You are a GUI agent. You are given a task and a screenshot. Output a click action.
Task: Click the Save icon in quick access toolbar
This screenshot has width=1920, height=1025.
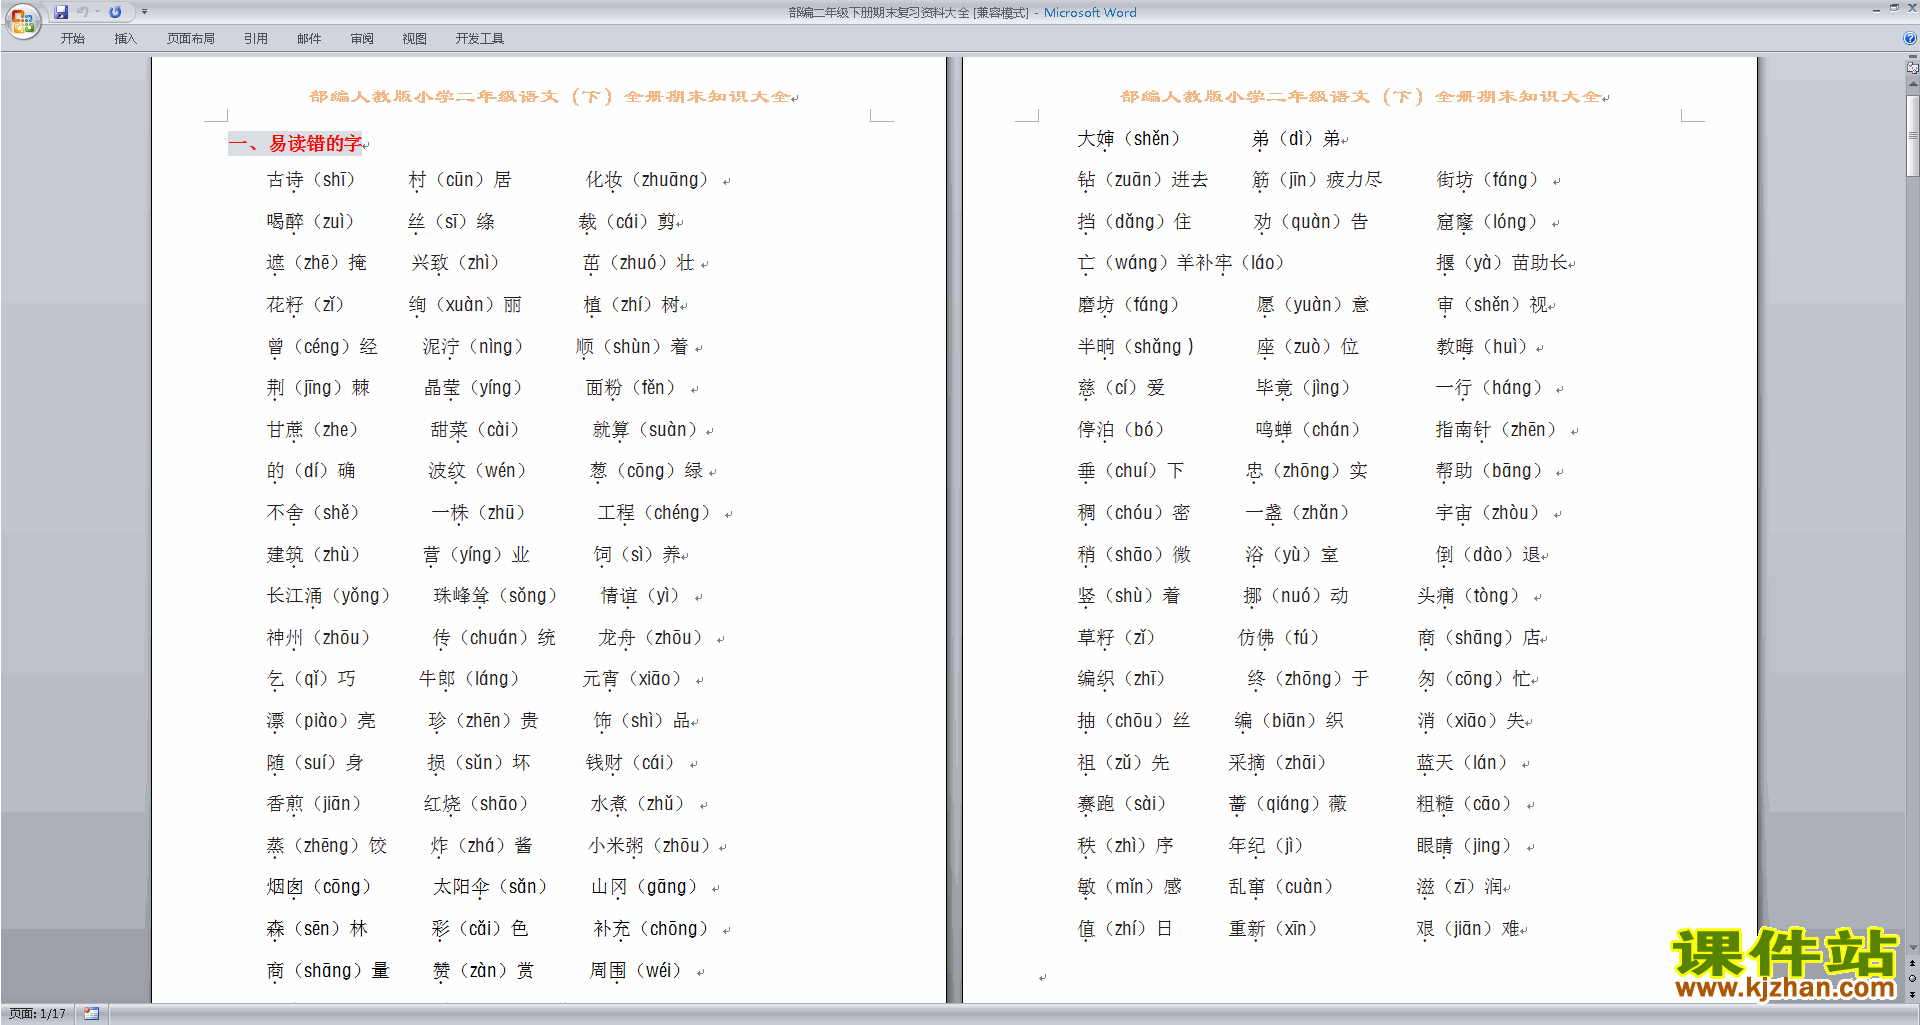[x=61, y=12]
